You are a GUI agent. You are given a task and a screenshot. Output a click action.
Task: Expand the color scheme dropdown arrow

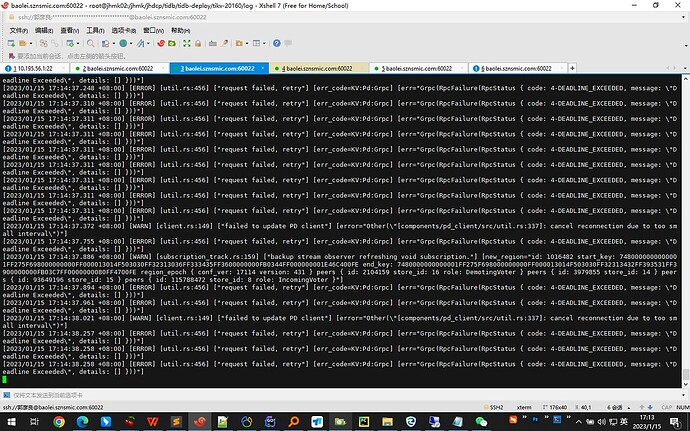pos(114,43)
